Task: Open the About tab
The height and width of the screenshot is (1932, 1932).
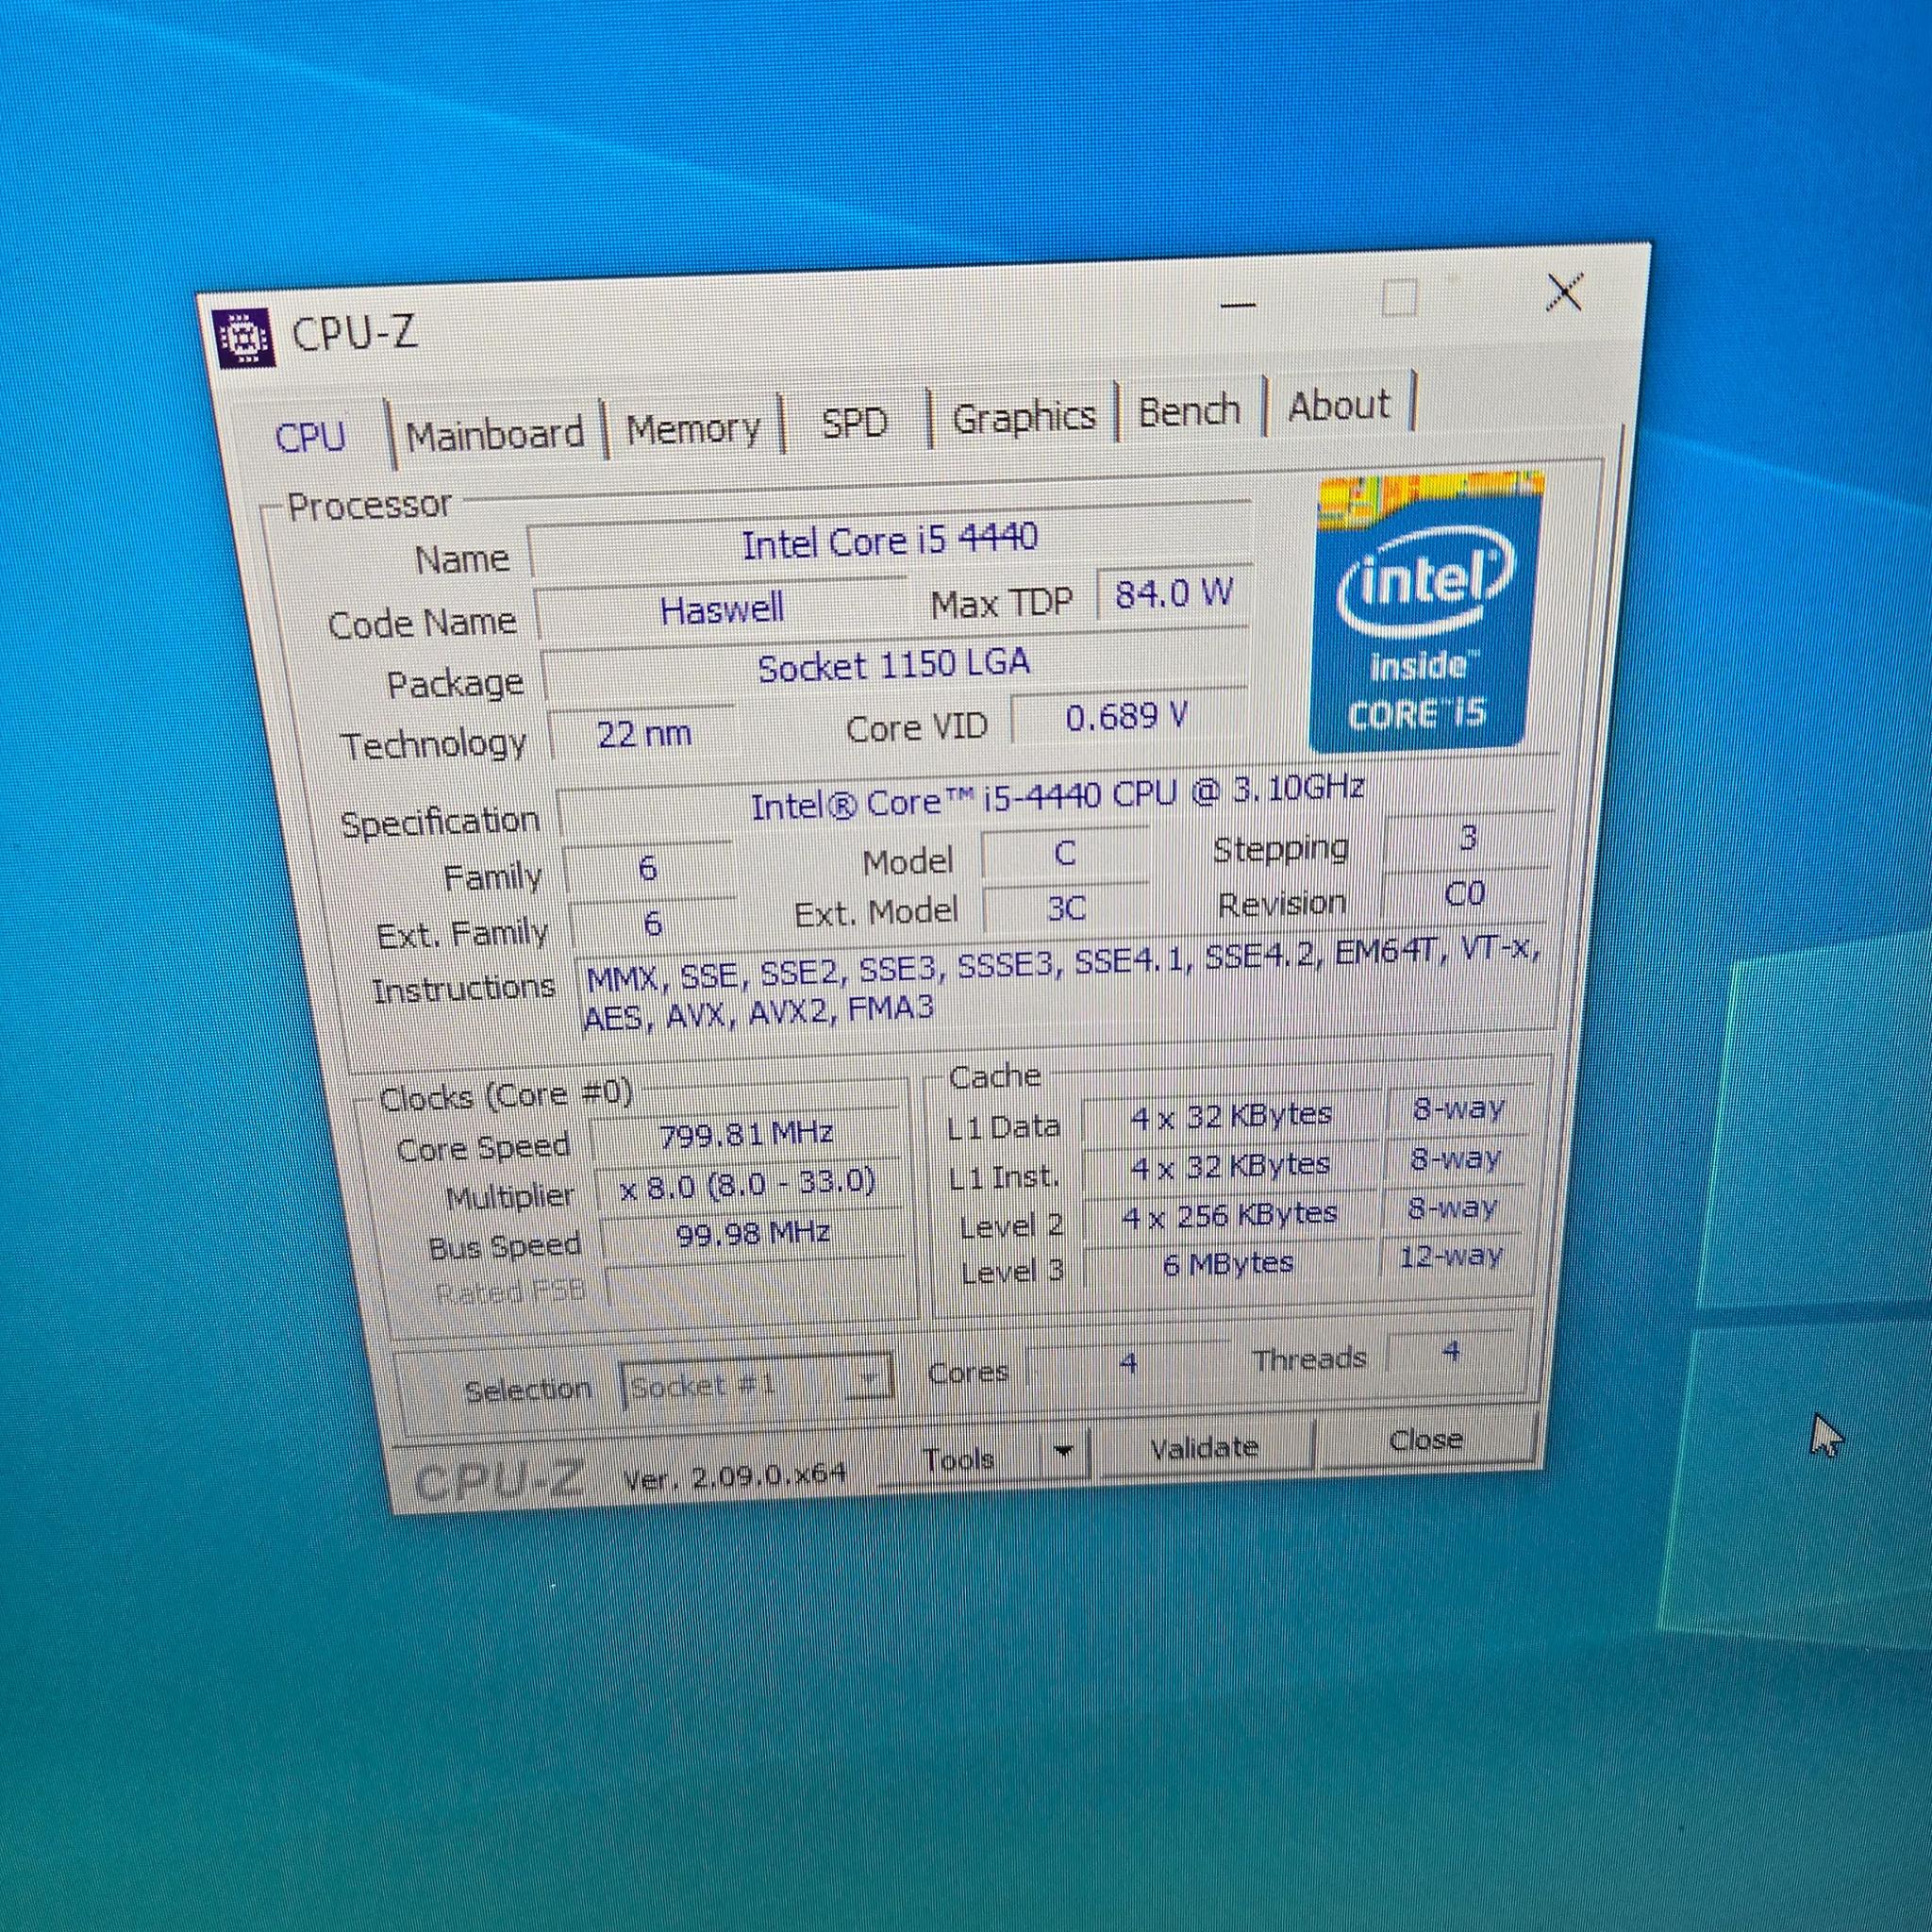Action: (1338, 405)
